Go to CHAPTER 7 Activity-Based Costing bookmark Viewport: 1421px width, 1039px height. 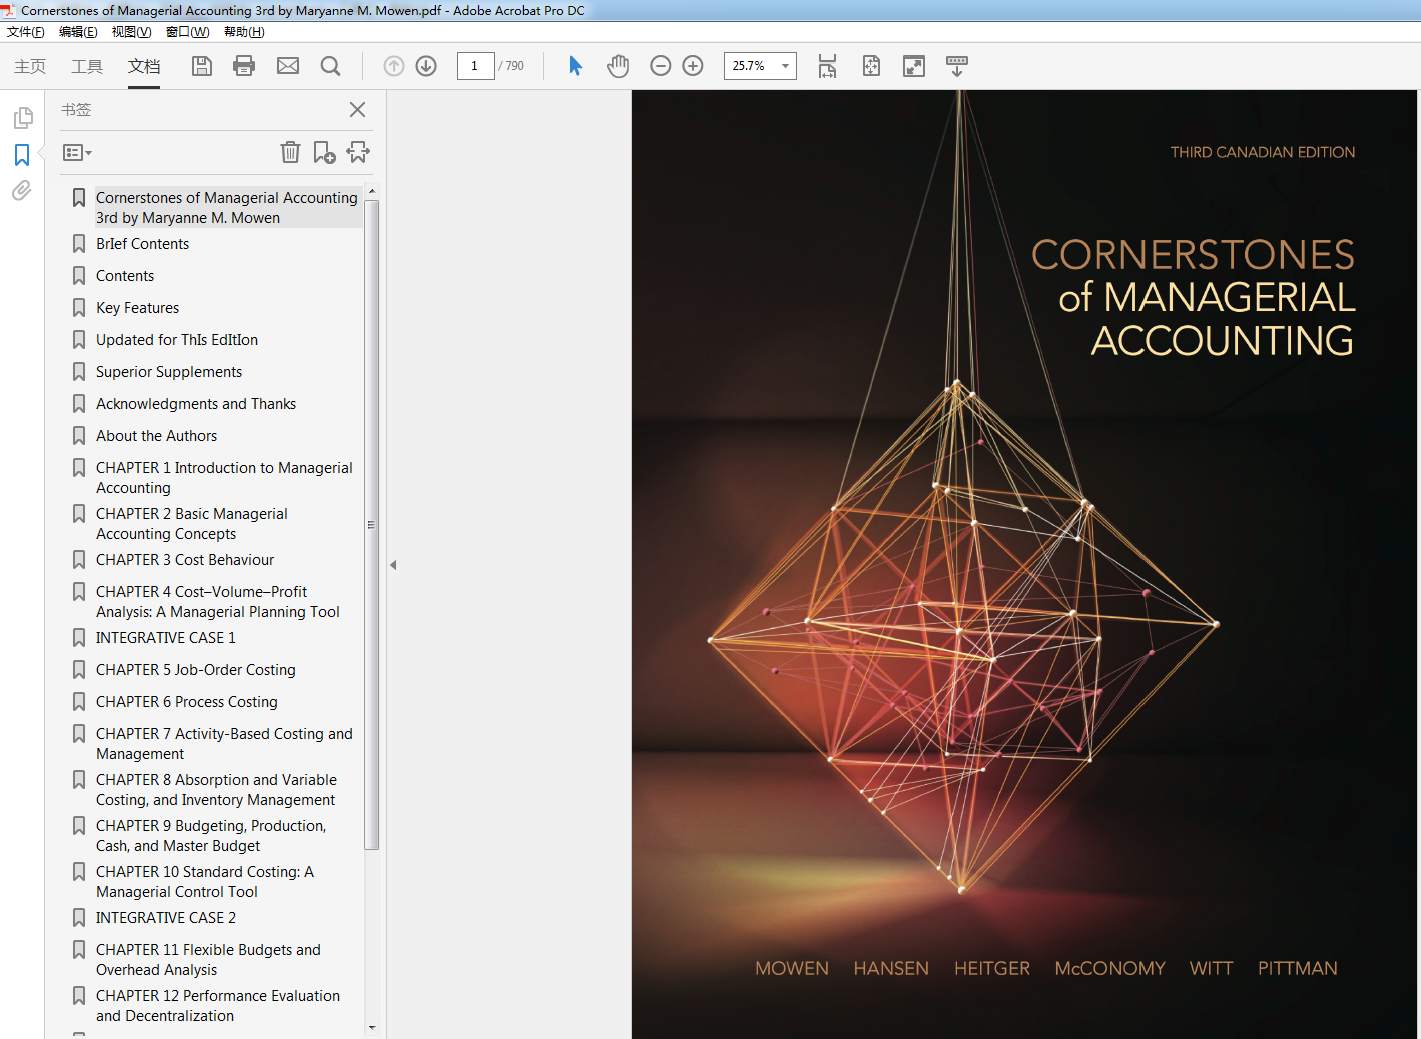(x=224, y=744)
